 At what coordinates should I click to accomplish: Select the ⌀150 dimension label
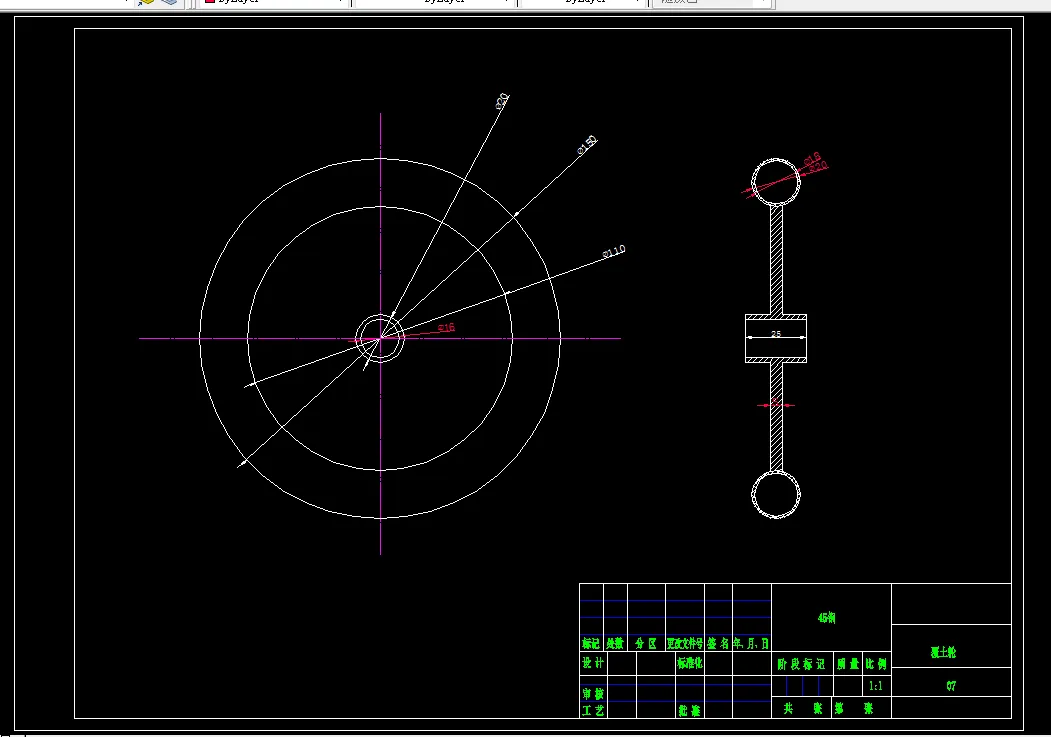coord(587,145)
